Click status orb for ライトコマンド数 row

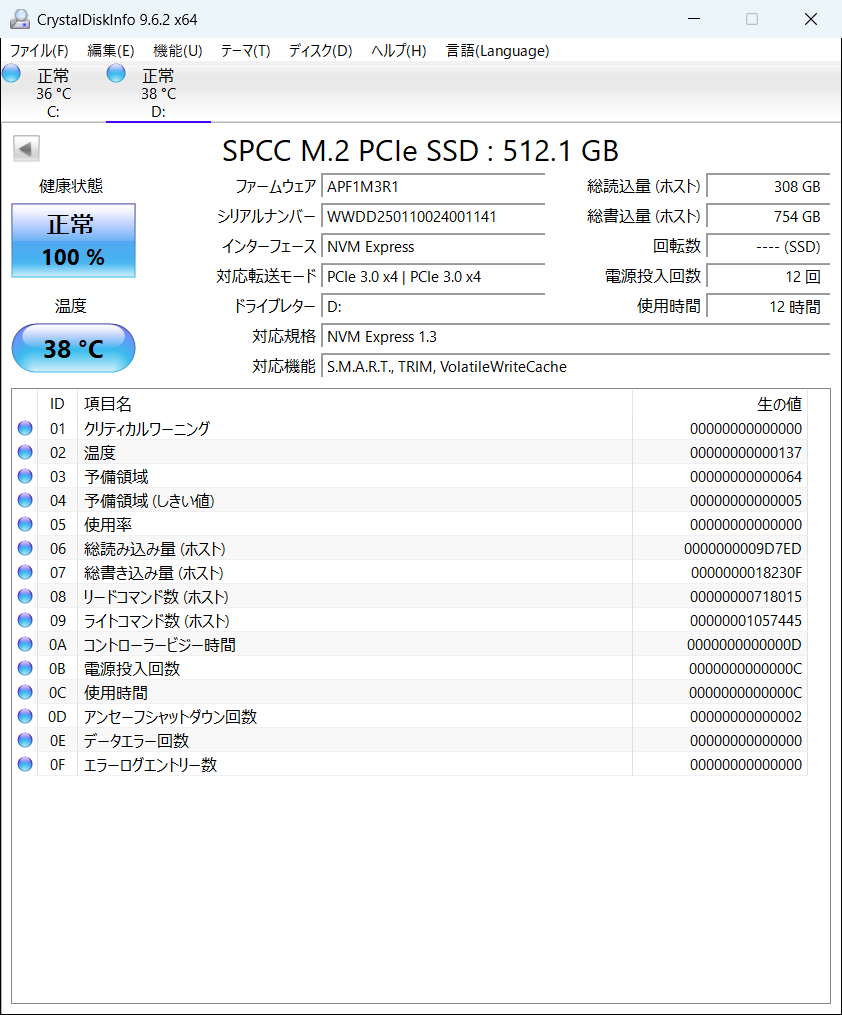pyautogui.click(x=25, y=620)
